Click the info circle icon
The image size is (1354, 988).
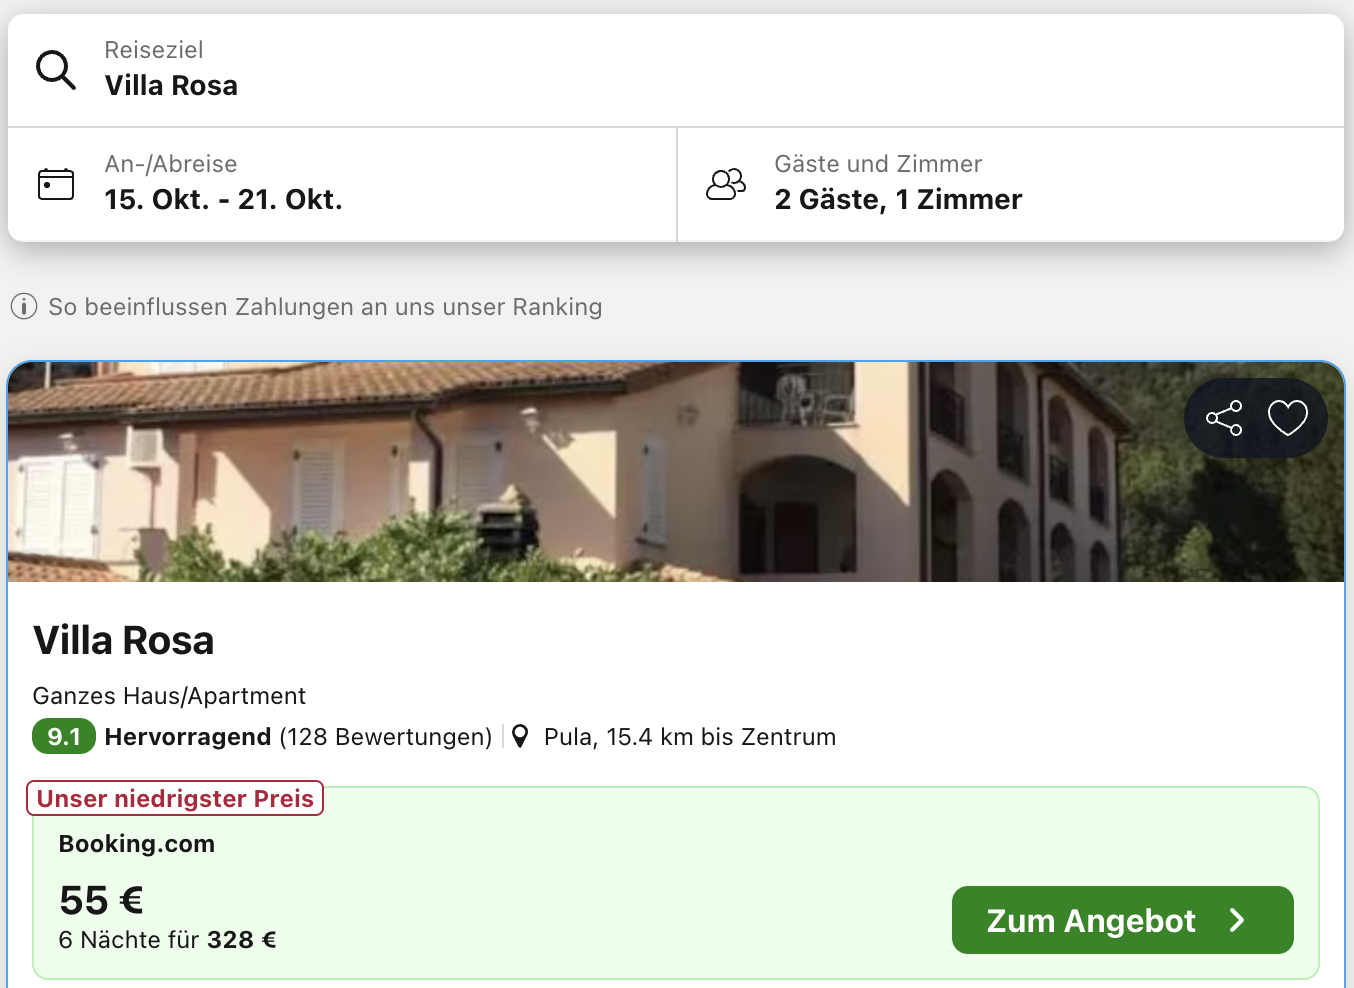24,307
